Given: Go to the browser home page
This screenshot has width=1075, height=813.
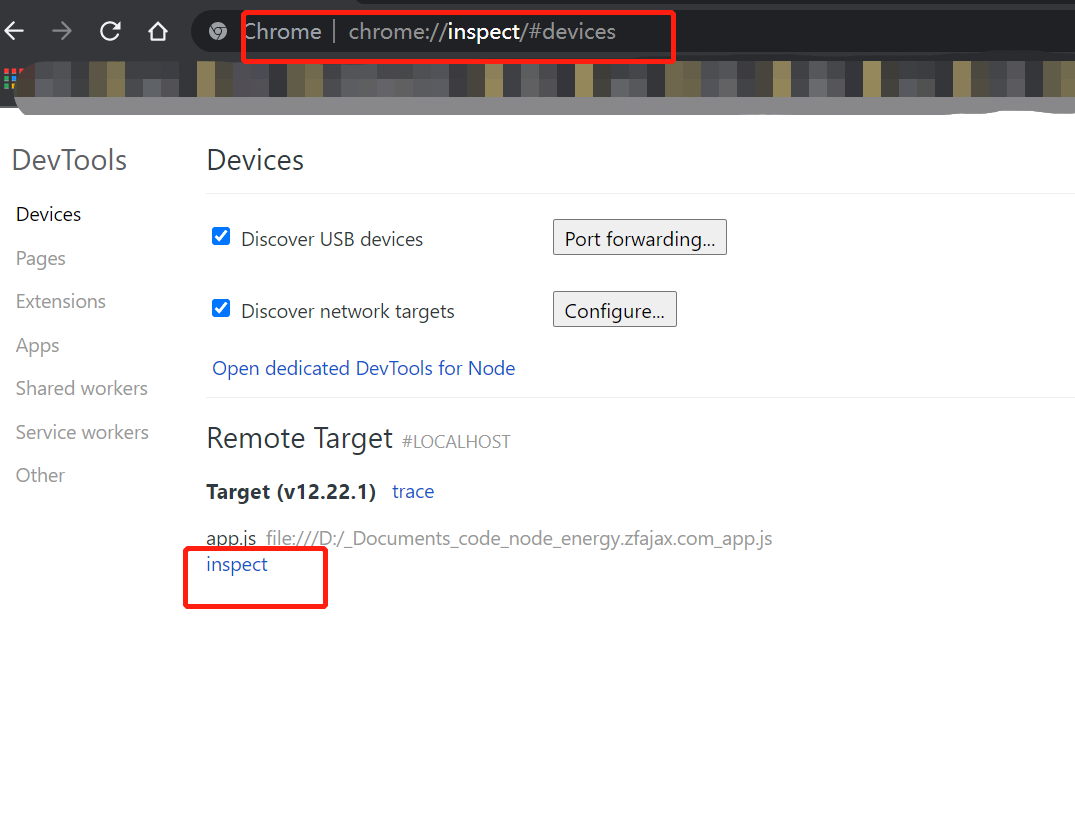Looking at the screenshot, I should [x=157, y=32].
